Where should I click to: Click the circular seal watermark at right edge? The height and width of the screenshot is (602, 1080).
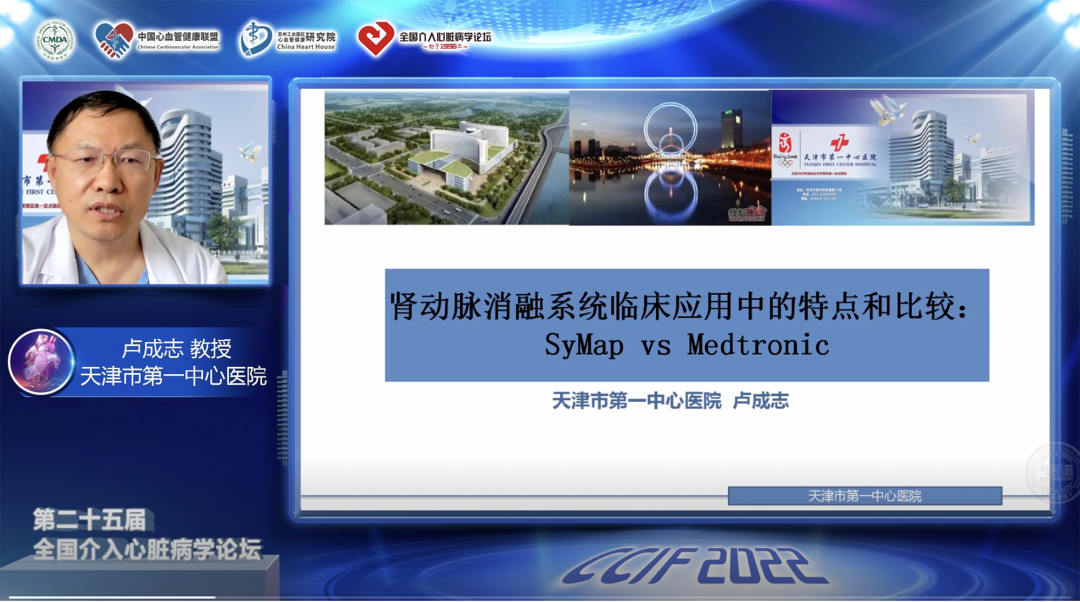1053,471
